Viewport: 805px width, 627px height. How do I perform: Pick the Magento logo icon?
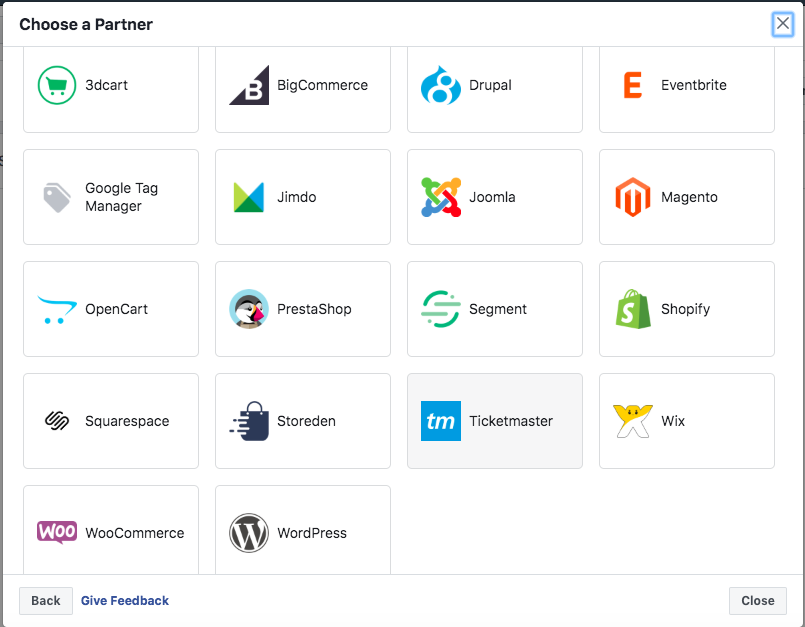point(633,197)
